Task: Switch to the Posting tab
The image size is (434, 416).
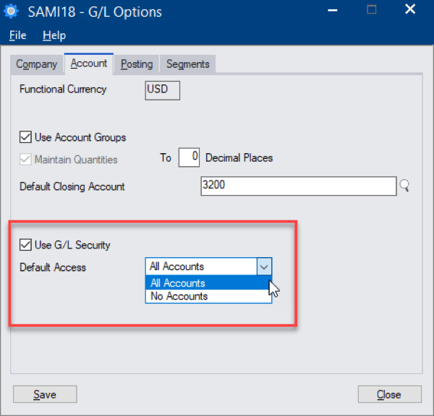Action: pyautogui.click(x=137, y=64)
